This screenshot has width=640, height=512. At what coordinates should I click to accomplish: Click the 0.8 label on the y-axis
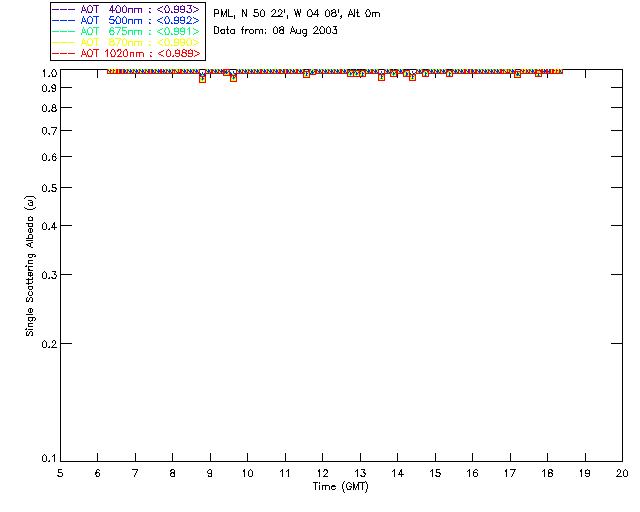[x=49, y=109]
